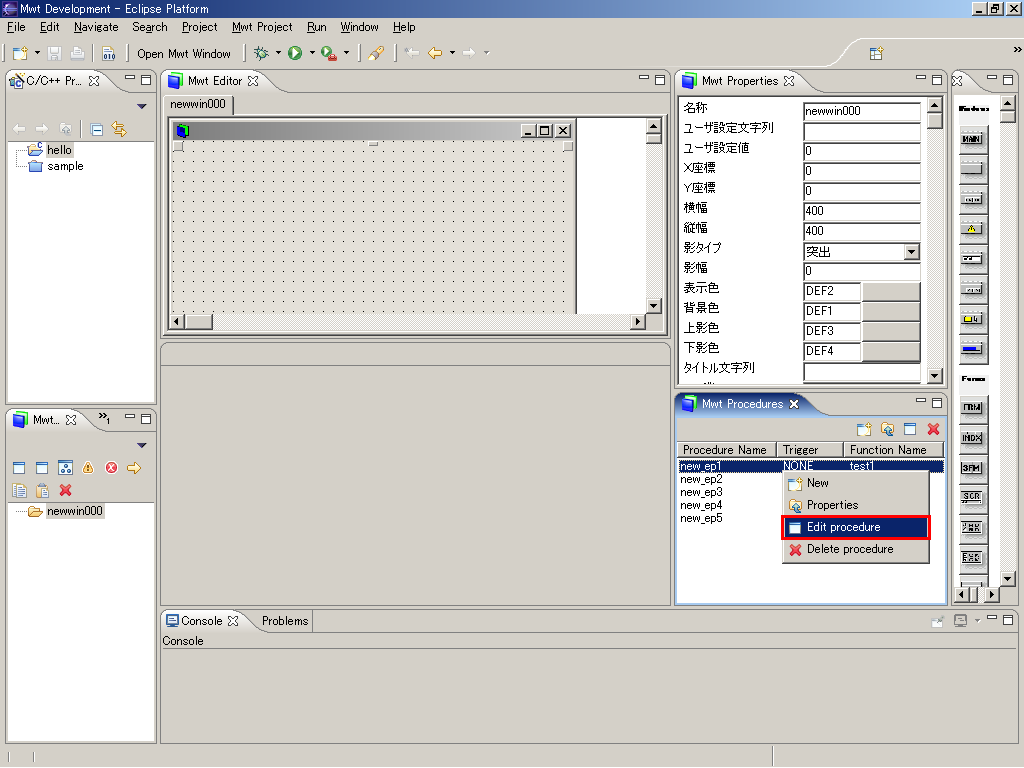
Task: Click the Function Name column header
Action: point(893,450)
